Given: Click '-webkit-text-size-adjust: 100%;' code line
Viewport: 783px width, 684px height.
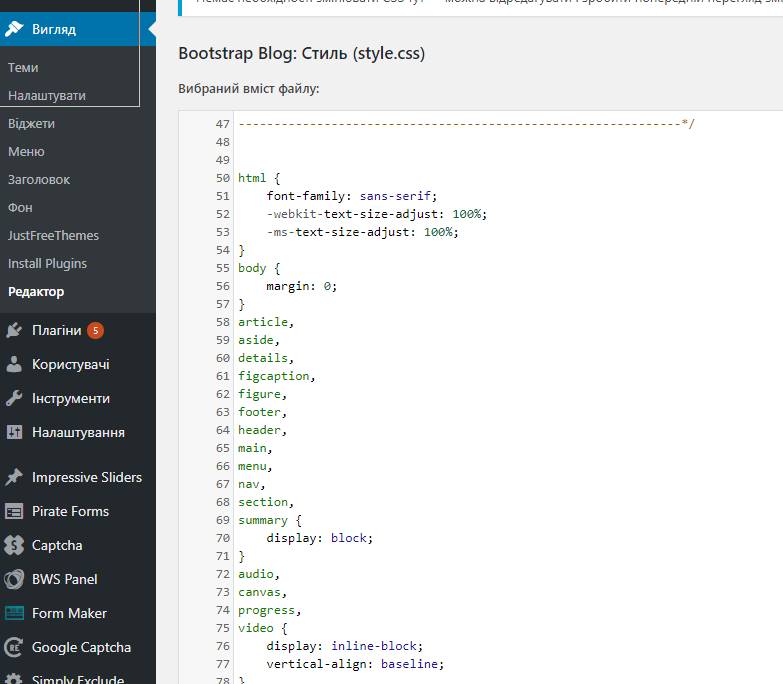Looking at the screenshot, I should (377, 214).
